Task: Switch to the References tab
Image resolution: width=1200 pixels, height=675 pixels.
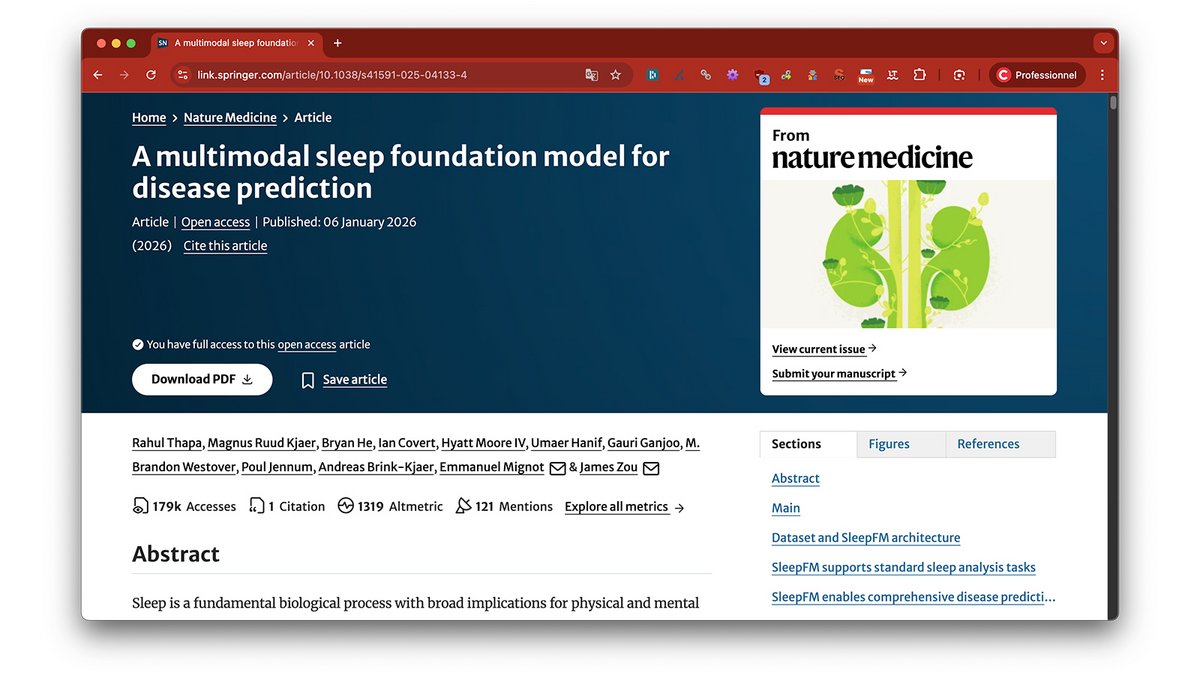Action: tap(988, 444)
